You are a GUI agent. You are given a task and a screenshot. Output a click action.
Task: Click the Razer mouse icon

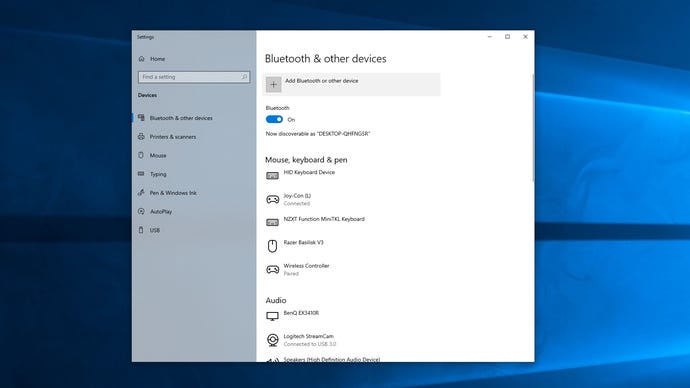272,245
